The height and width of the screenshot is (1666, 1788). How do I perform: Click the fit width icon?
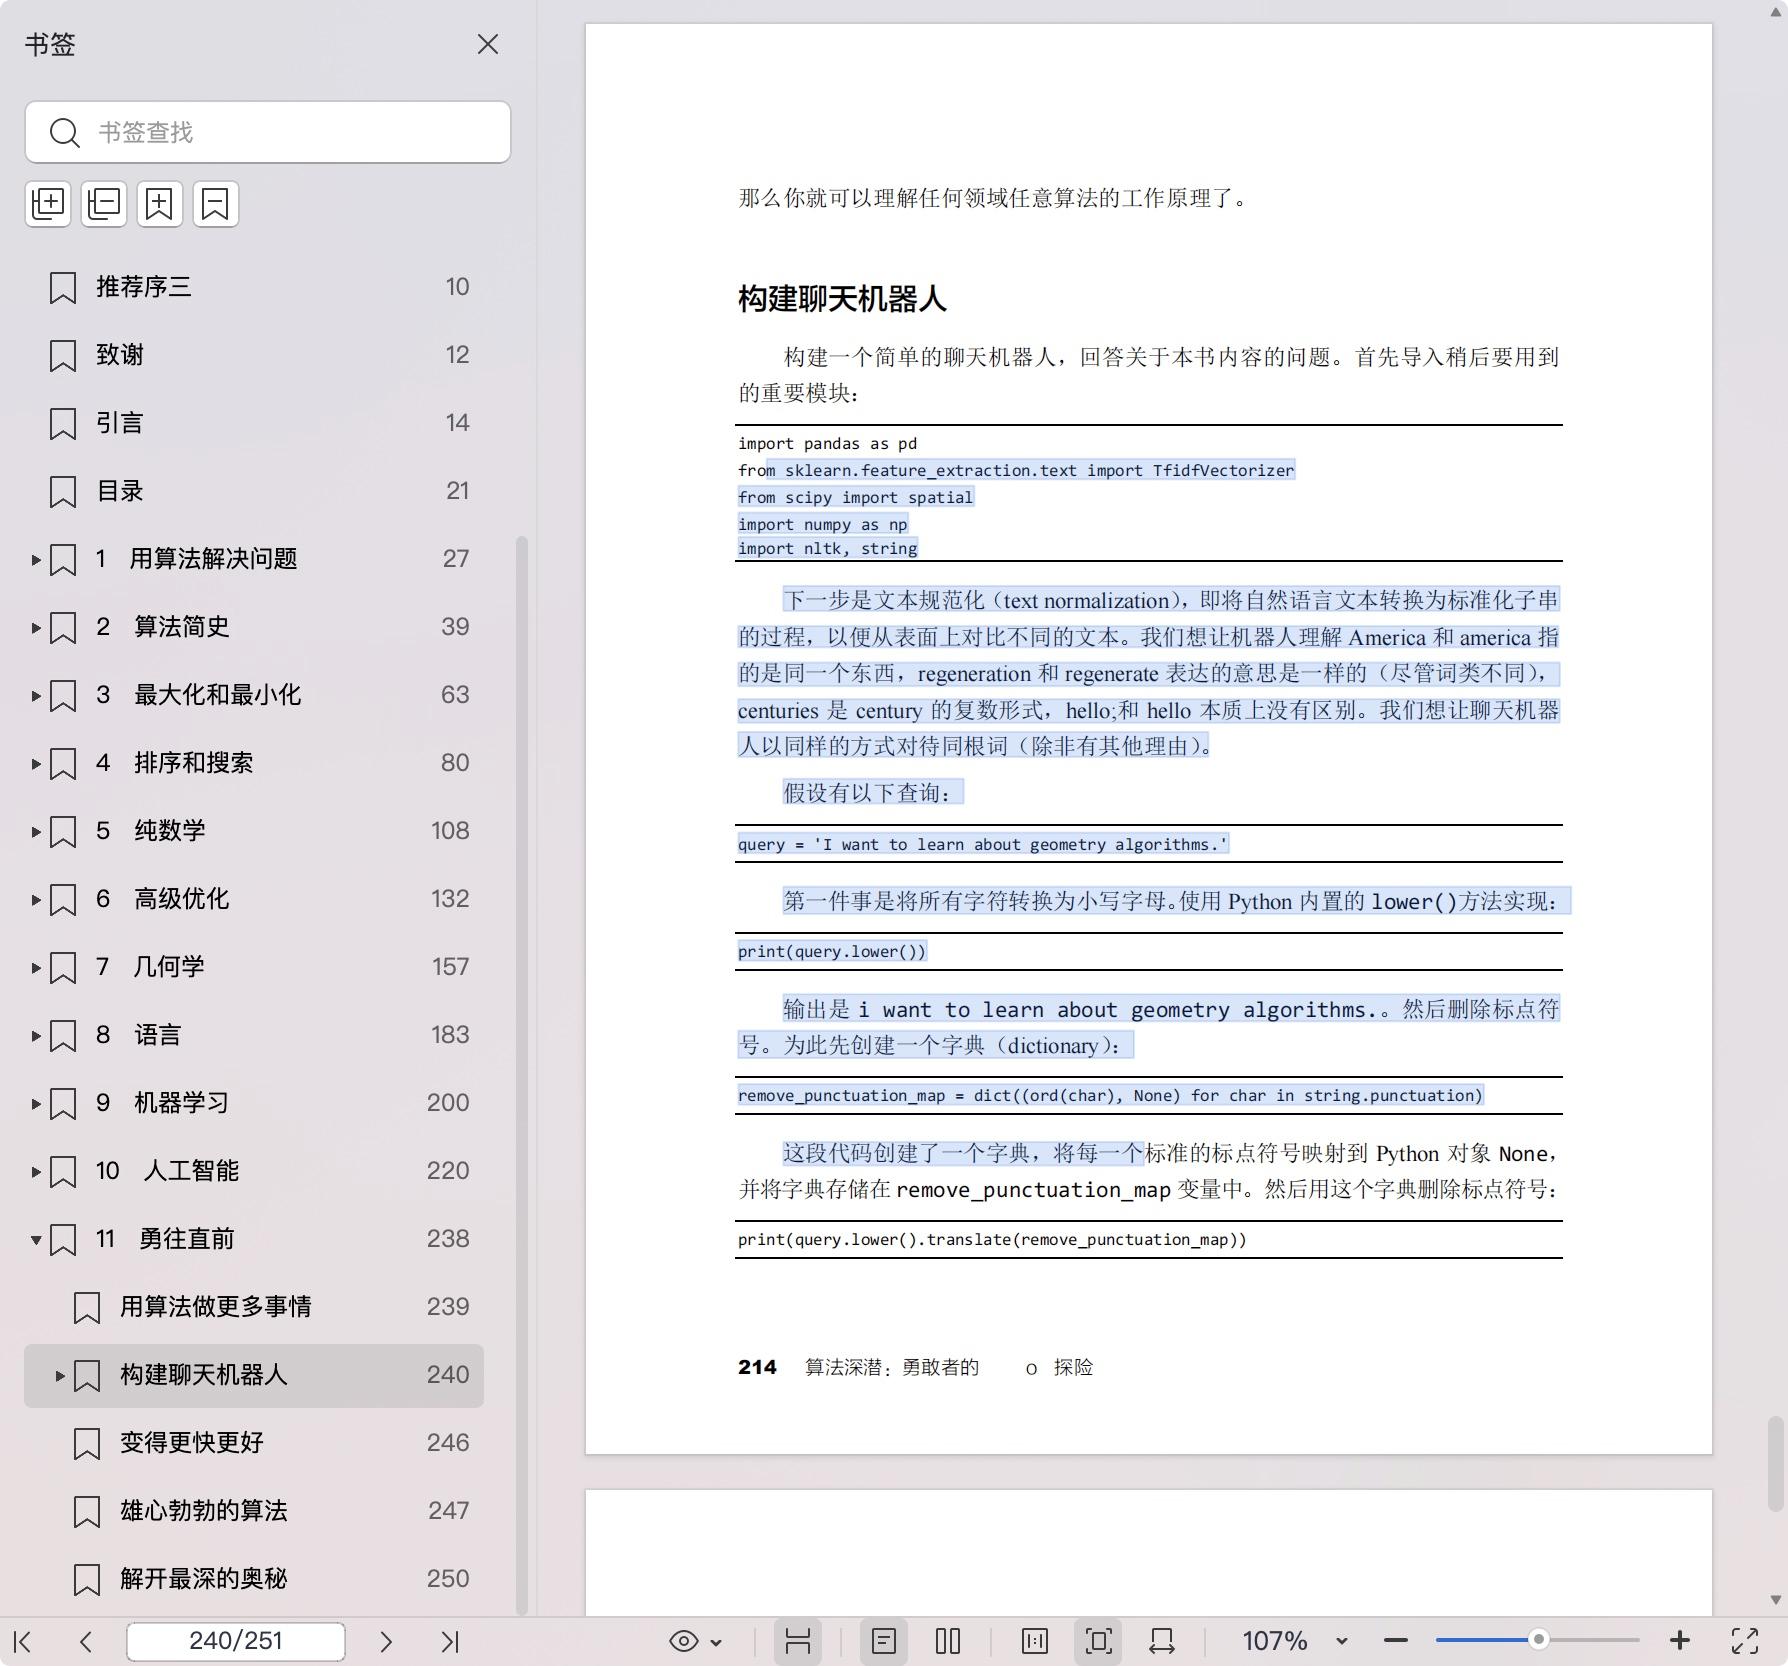coord(1162,1641)
